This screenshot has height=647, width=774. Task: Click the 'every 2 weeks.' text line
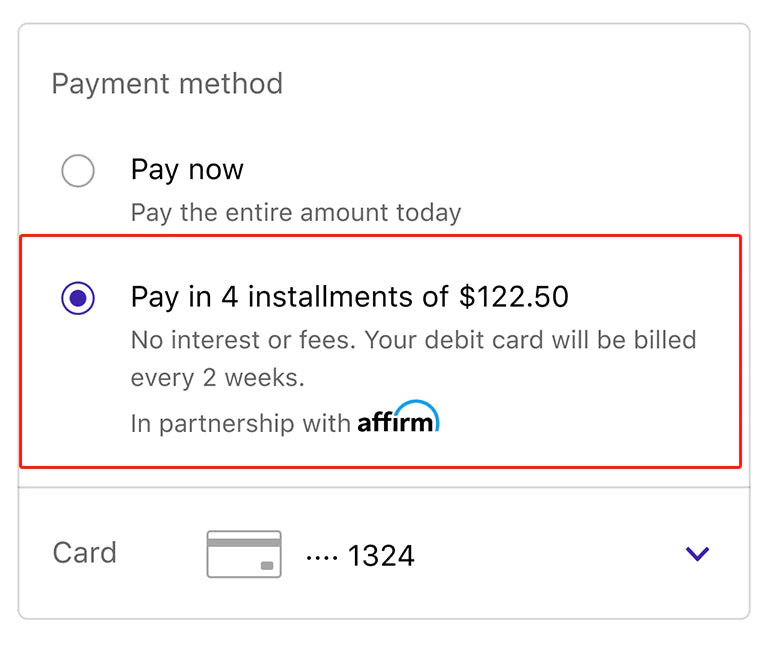pyautogui.click(x=217, y=379)
